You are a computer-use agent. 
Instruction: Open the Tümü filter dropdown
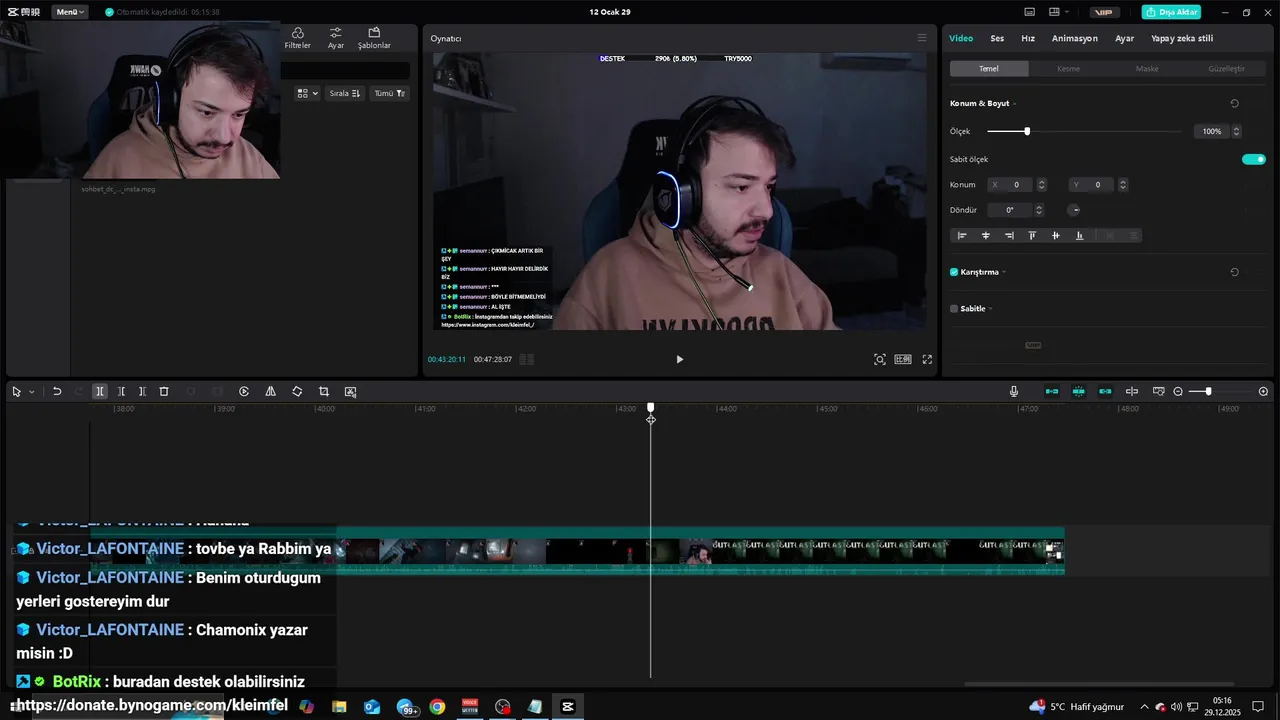point(390,93)
